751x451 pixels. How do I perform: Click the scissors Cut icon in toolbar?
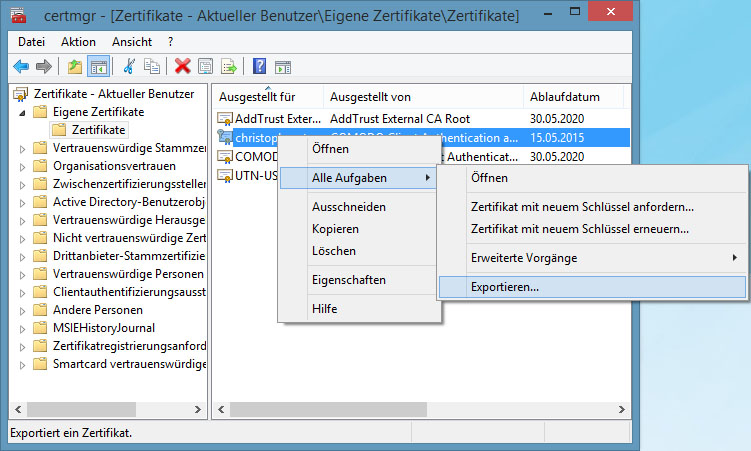[x=129, y=66]
